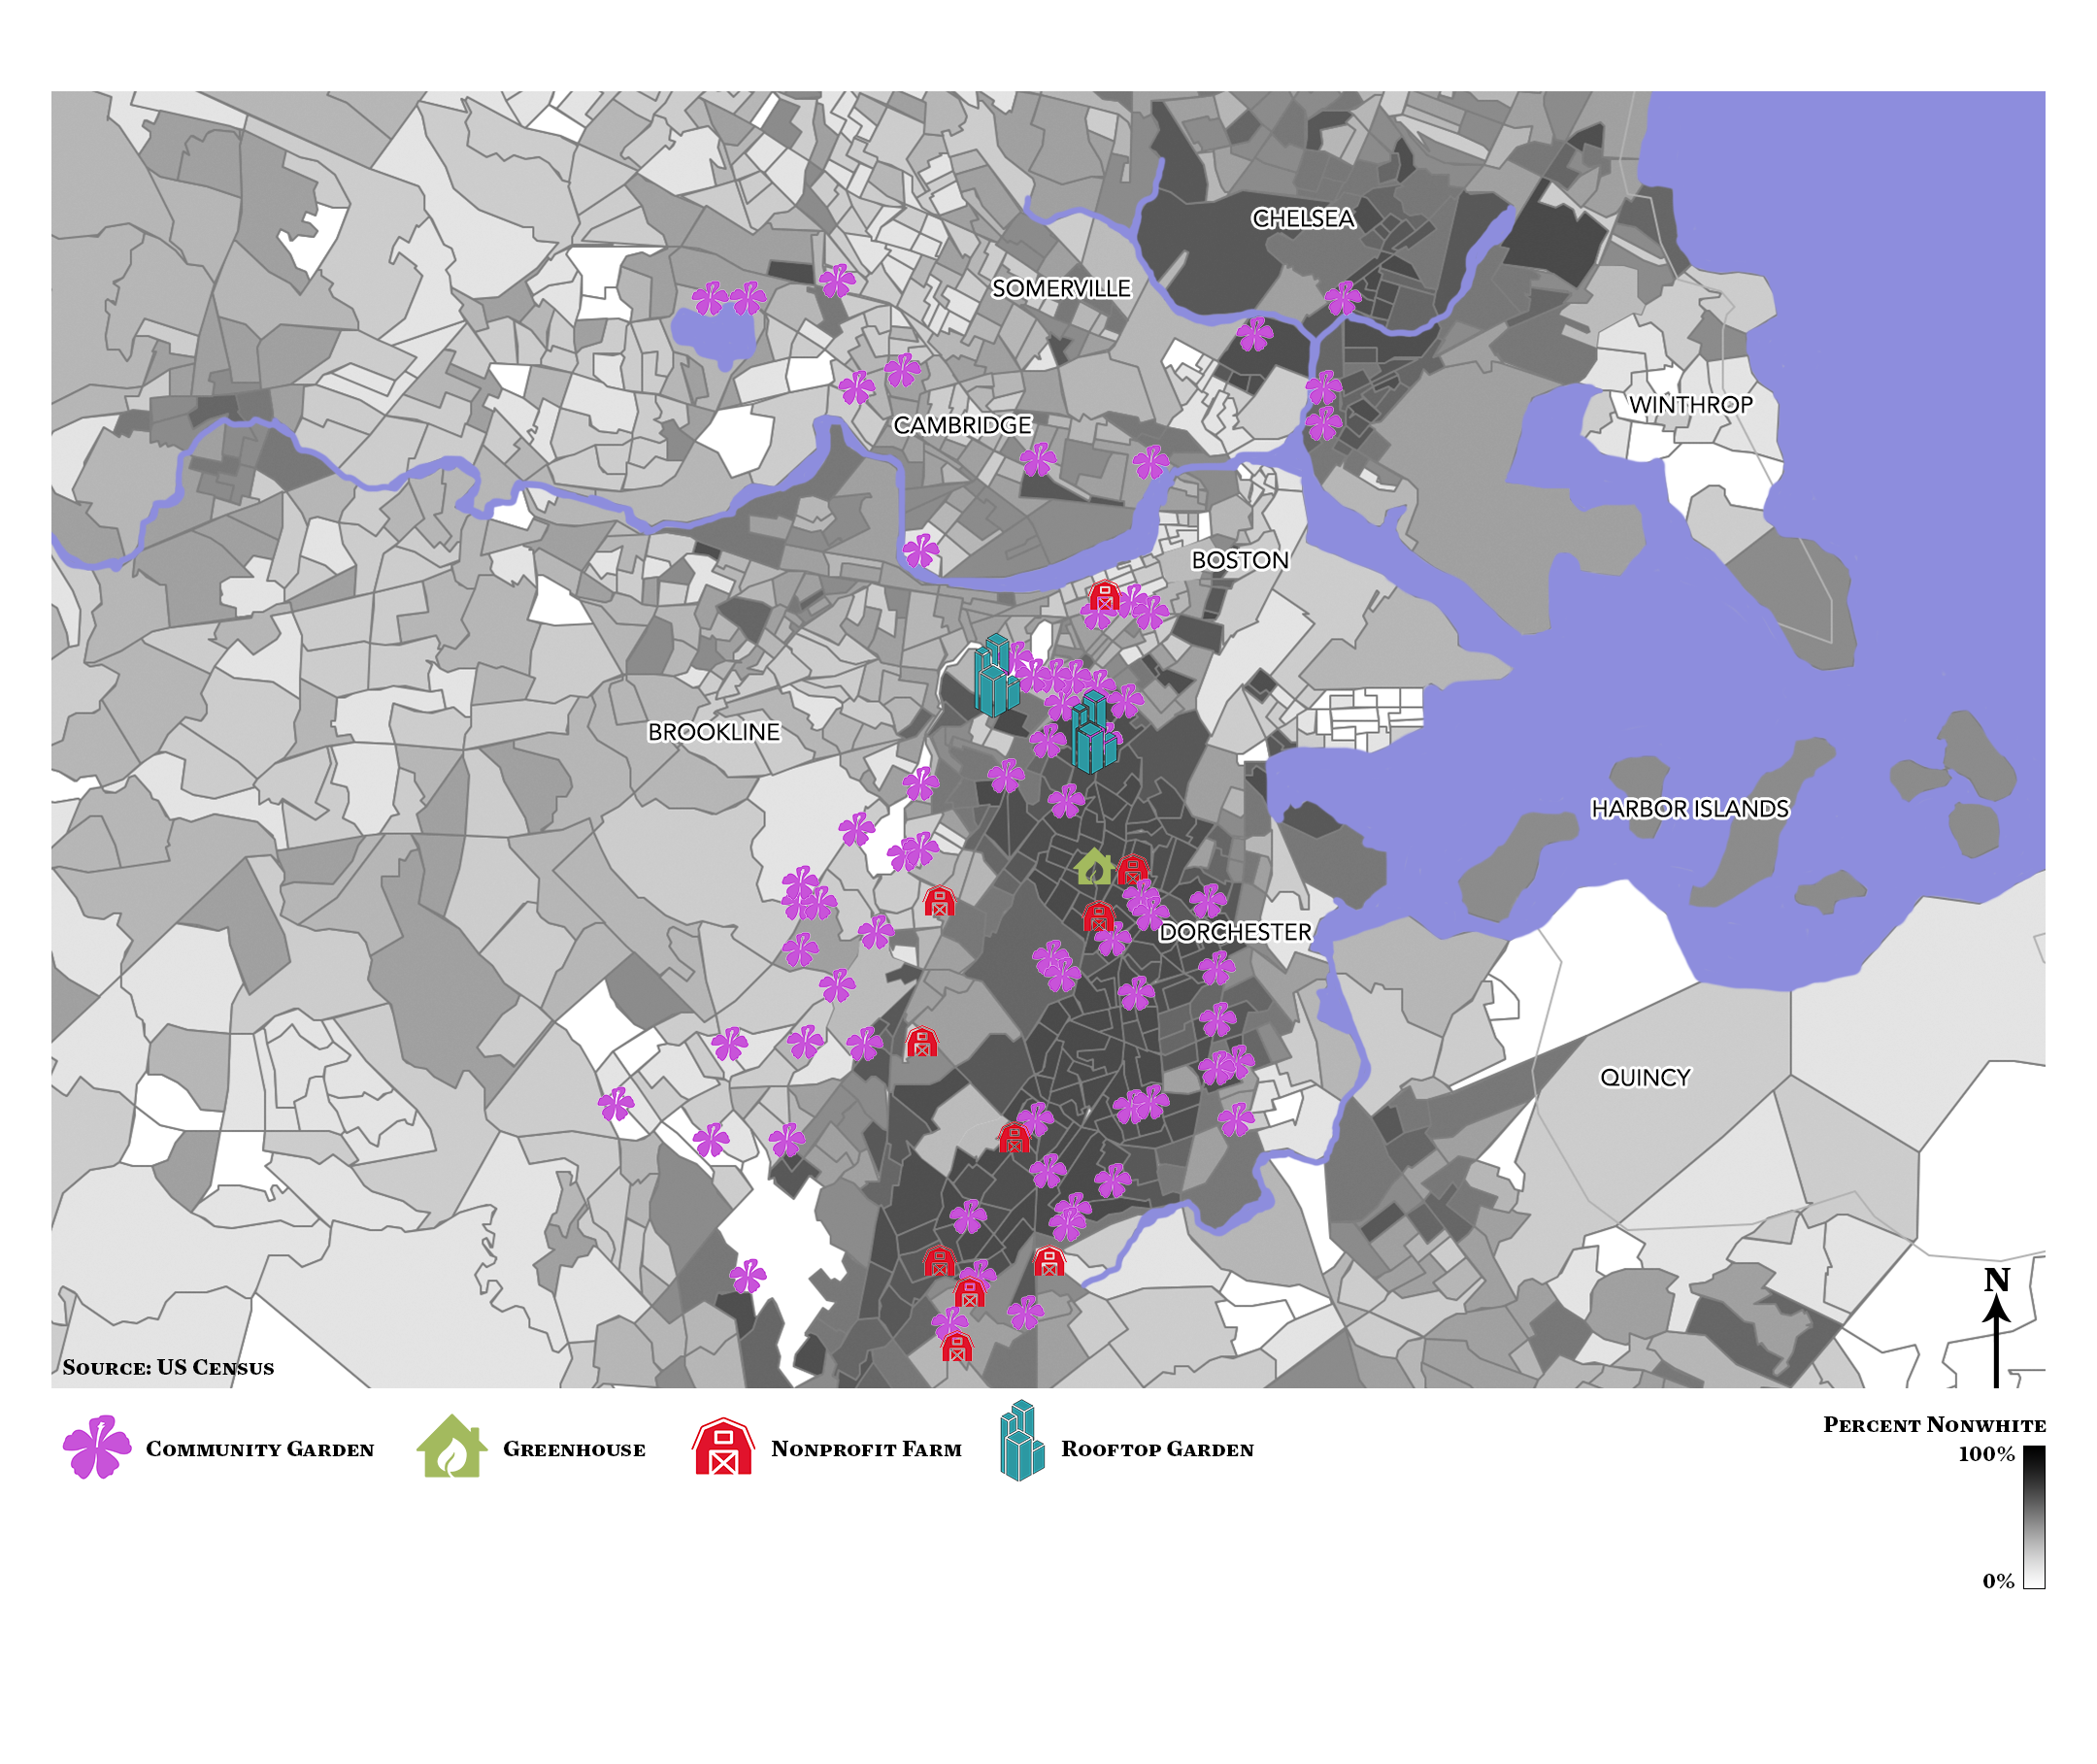Select the southernmost red barn marker
The image size is (2097, 1764).
pyautogui.click(x=956, y=1346)
